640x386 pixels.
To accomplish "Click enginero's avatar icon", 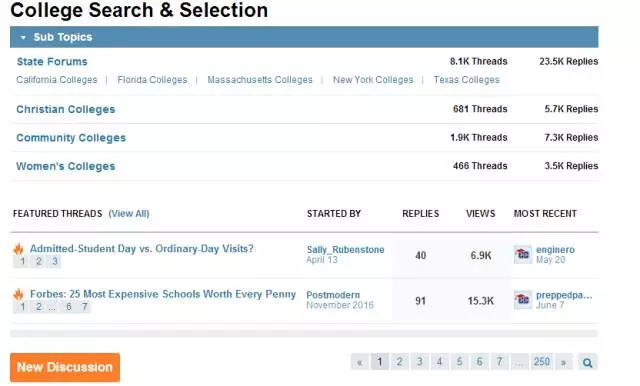I will (x=522, y=255).
